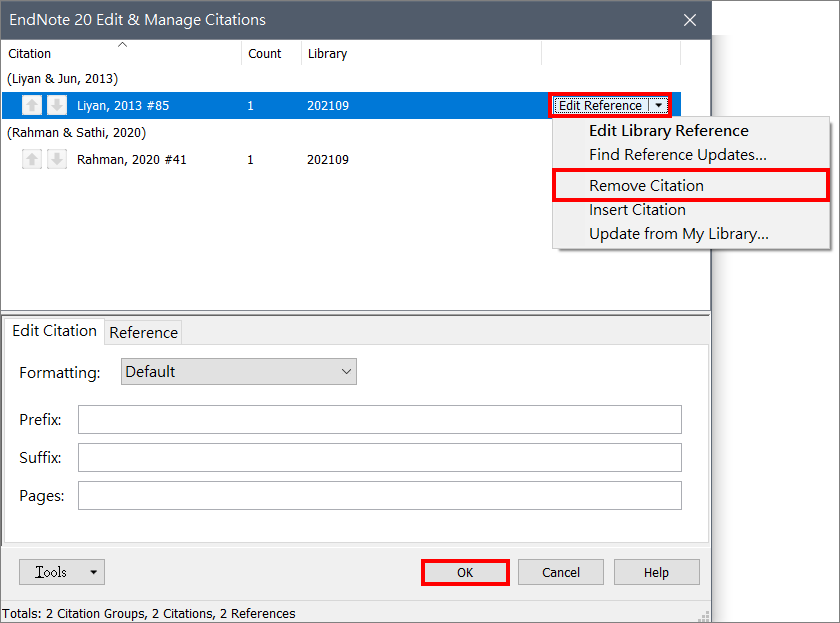Click the (Rahman & Sathi, 2020) group heading
840x623 pixels.
(77, 132)
